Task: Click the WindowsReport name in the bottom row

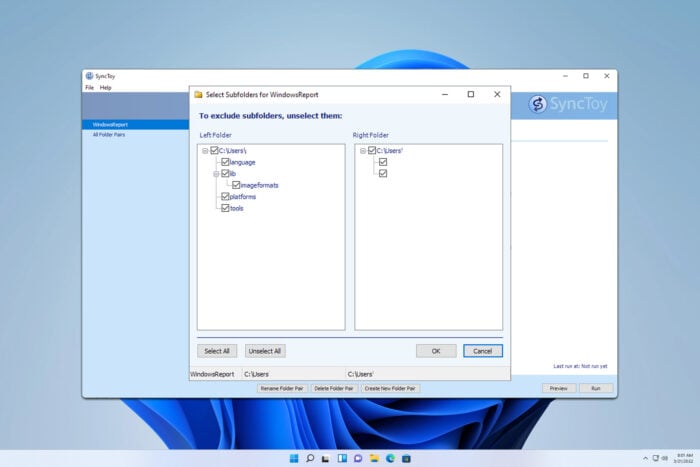Action: pos(212,374)
